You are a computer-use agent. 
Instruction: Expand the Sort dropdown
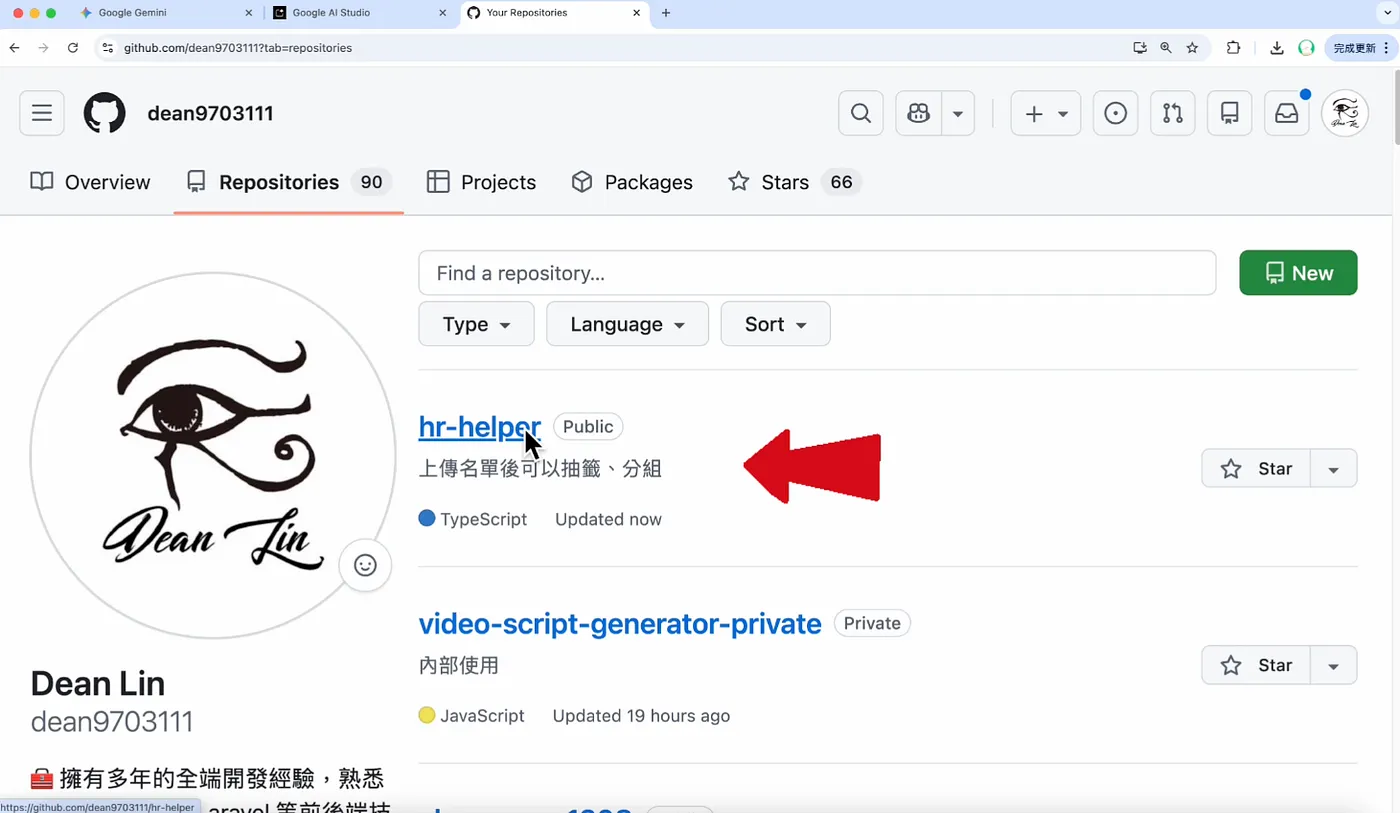click(775, 324)
